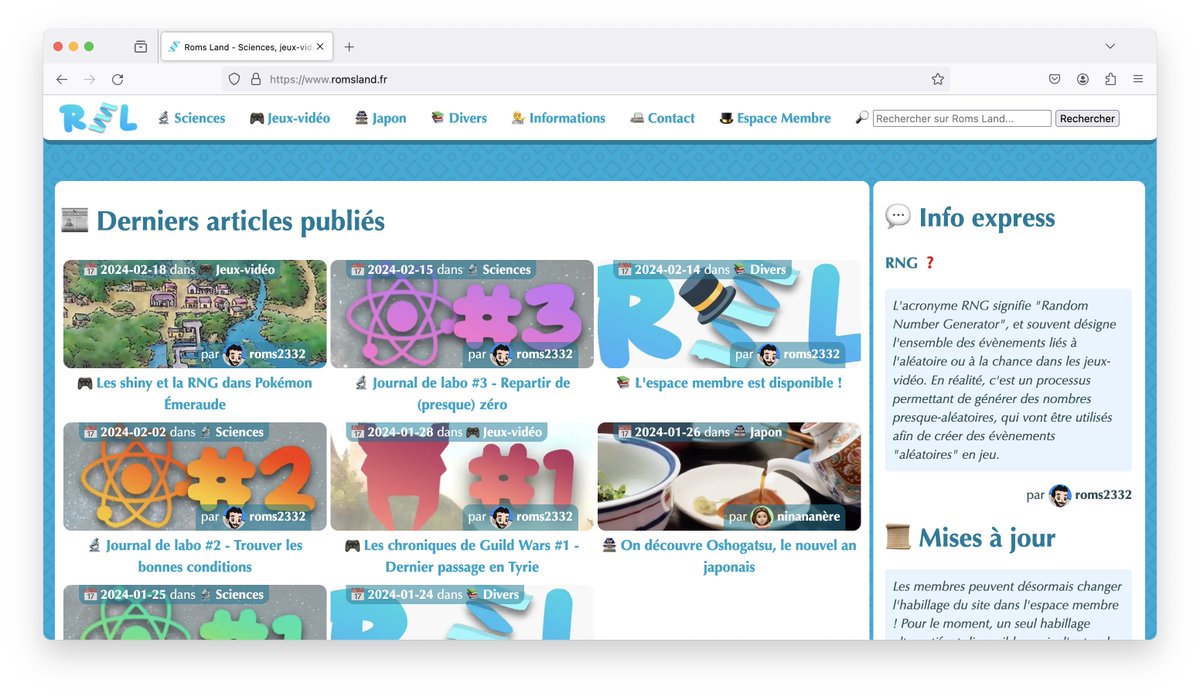Open On découvre Oshogatsu article link
This screenshot has height=697, width=1200.
point(729,556)
